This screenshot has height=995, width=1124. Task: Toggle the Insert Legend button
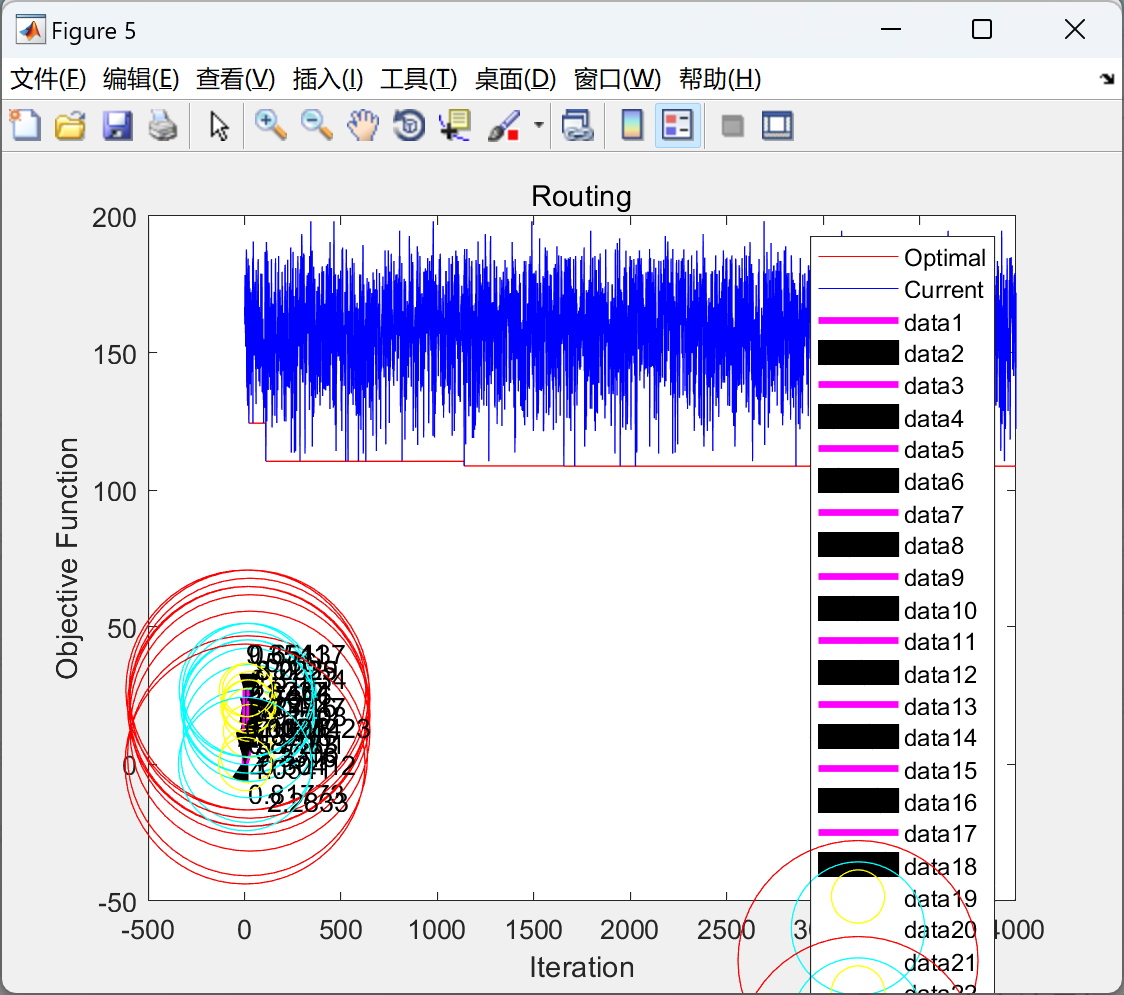coord(677,125)
